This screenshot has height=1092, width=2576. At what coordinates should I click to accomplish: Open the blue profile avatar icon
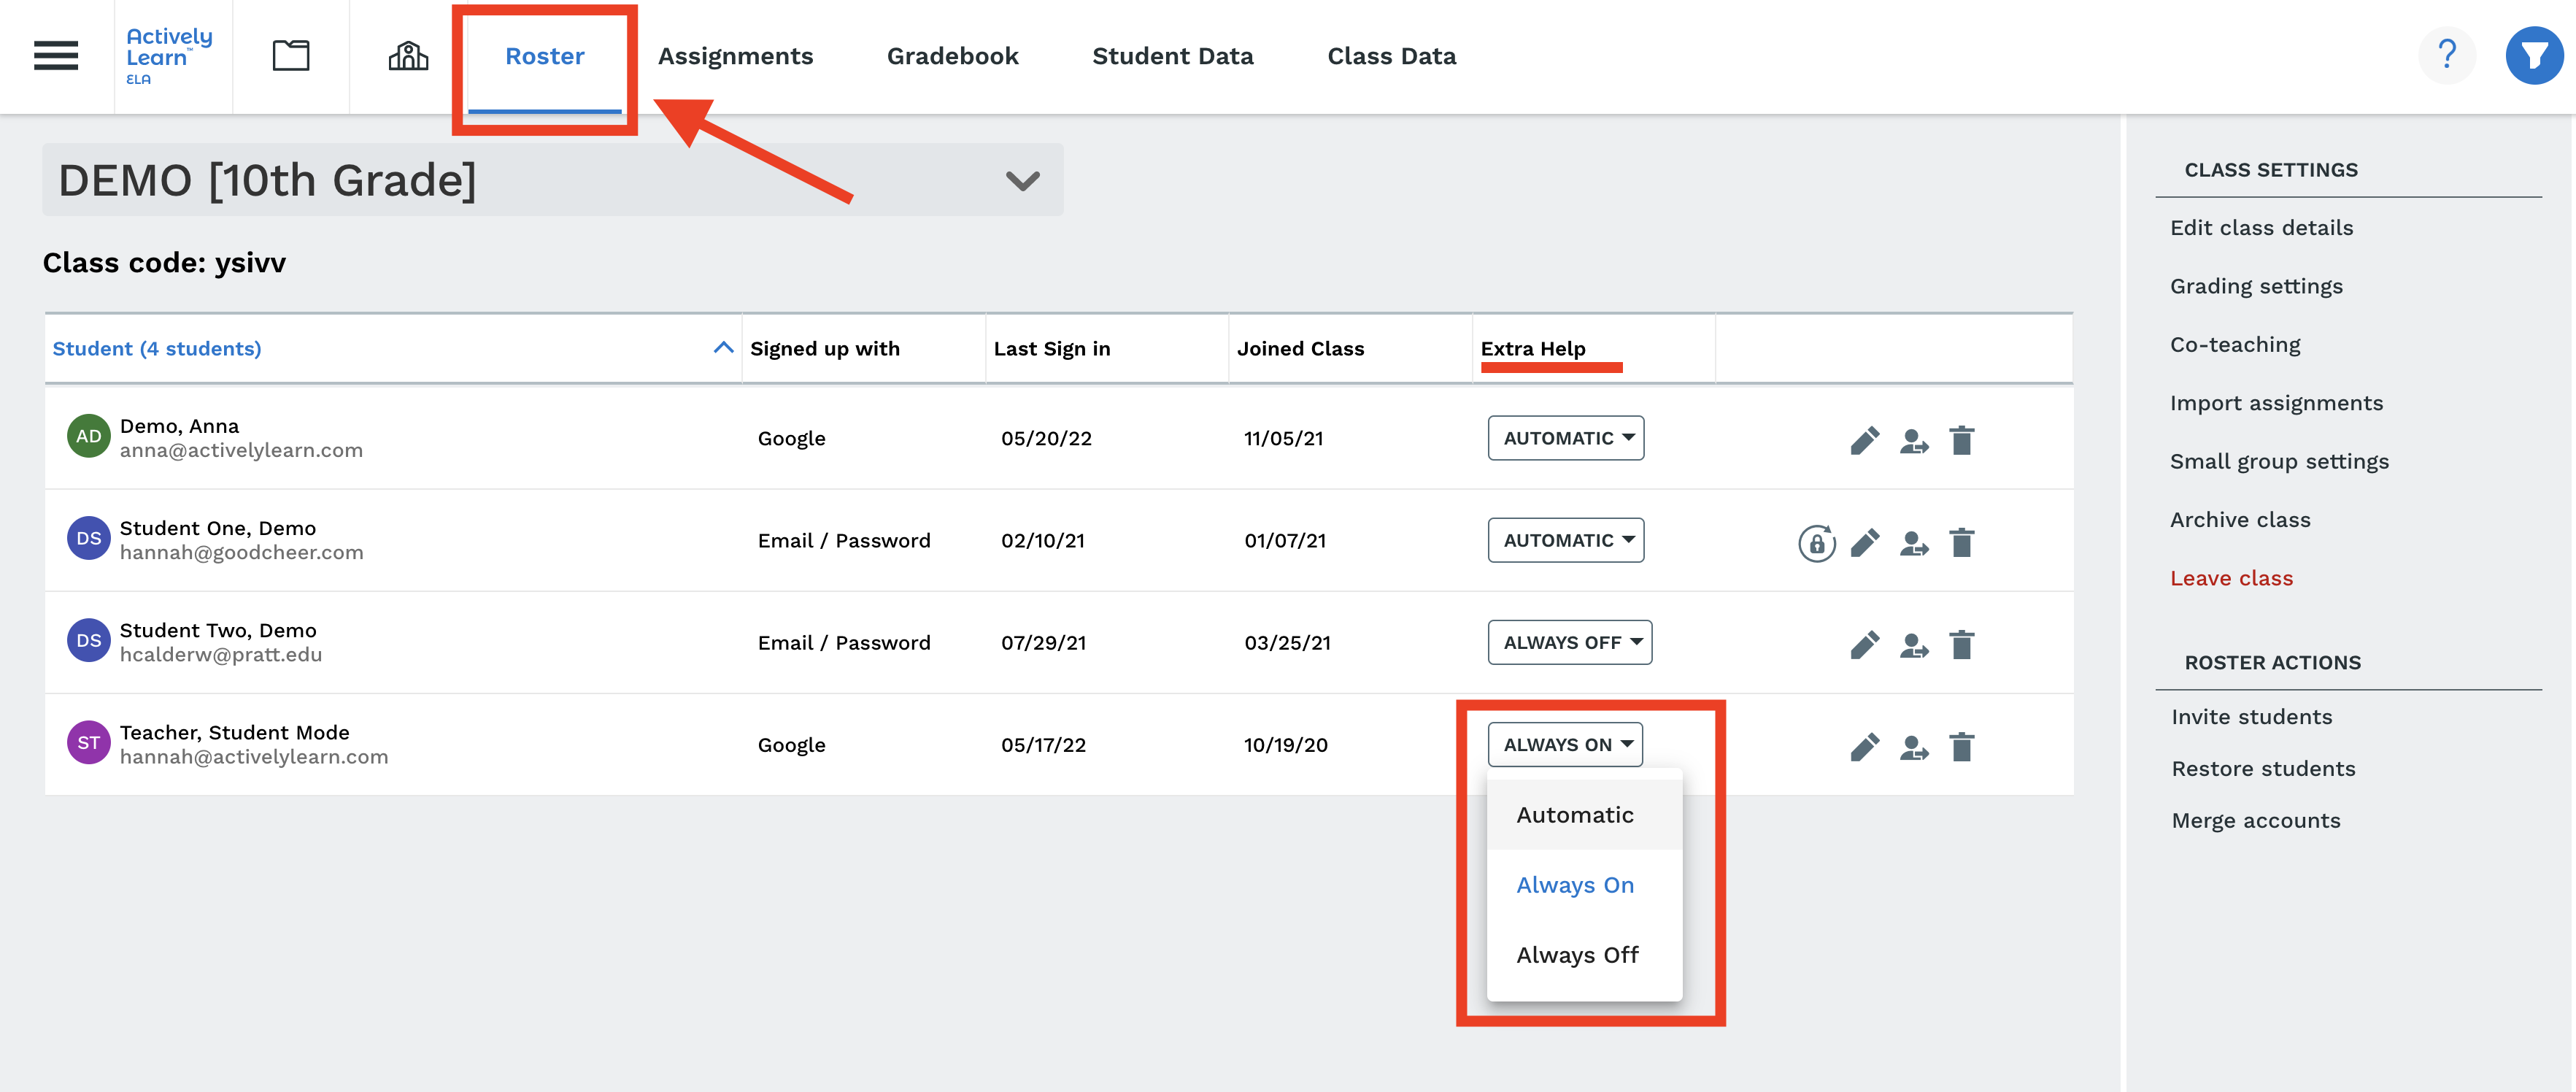pyautogui.click(x=2534, y=55)
